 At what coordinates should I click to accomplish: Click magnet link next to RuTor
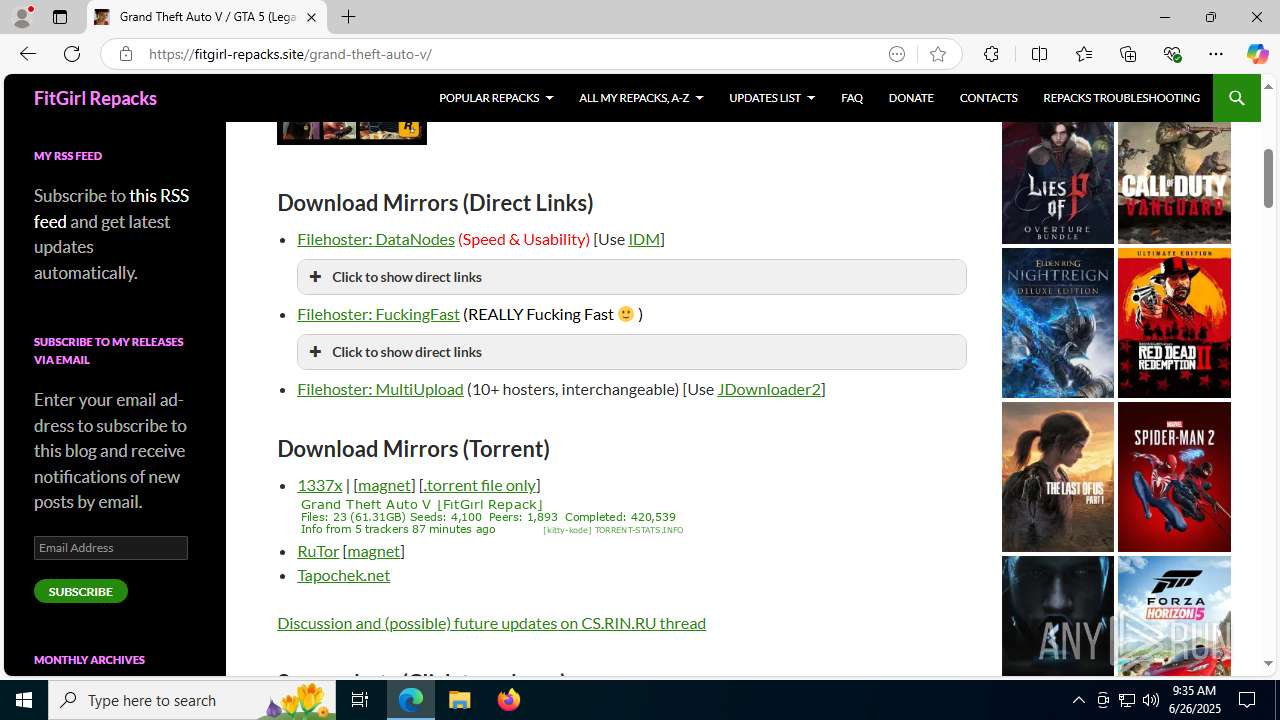click(373, 551)
